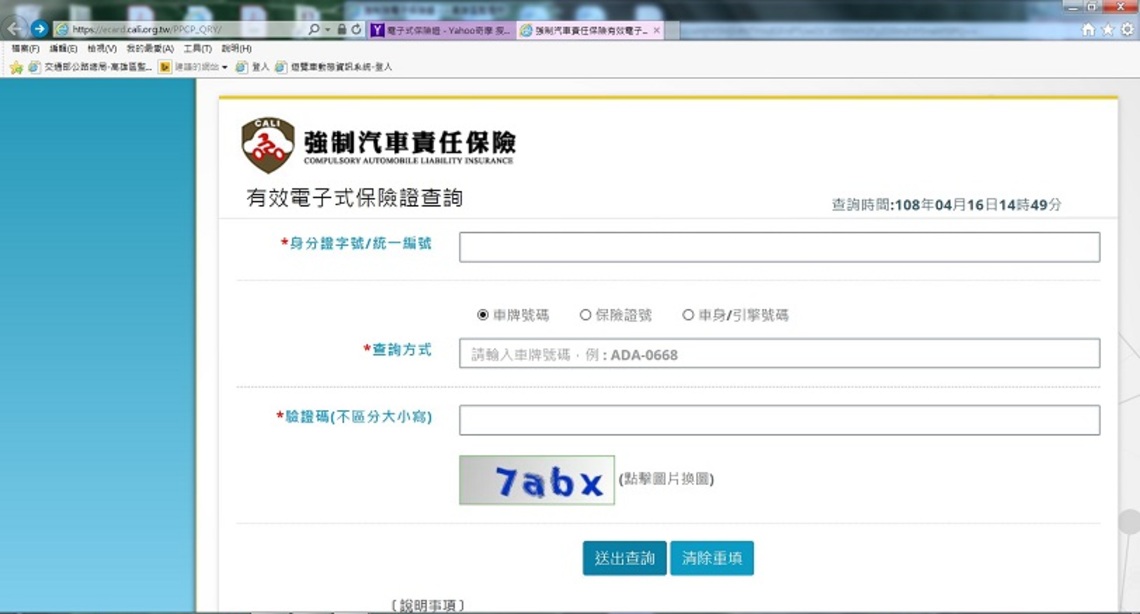Click the CALI logo emblem
Viewport: 1140px width, 614px height.
(268, 145)
